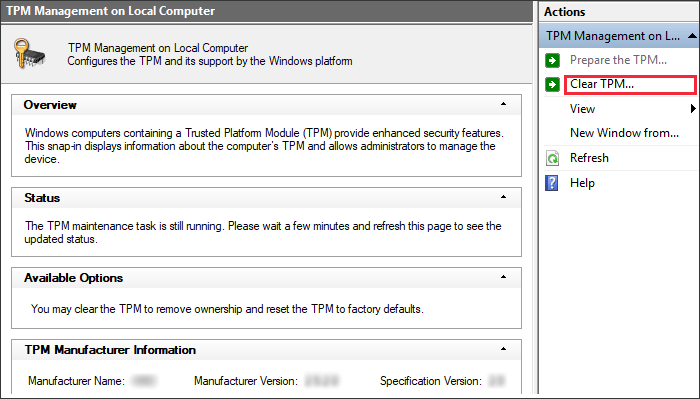This screenshot has width=700, height=399.
Task: Click the green arrow icon beside Clear TPM
Action: (552, 84)
